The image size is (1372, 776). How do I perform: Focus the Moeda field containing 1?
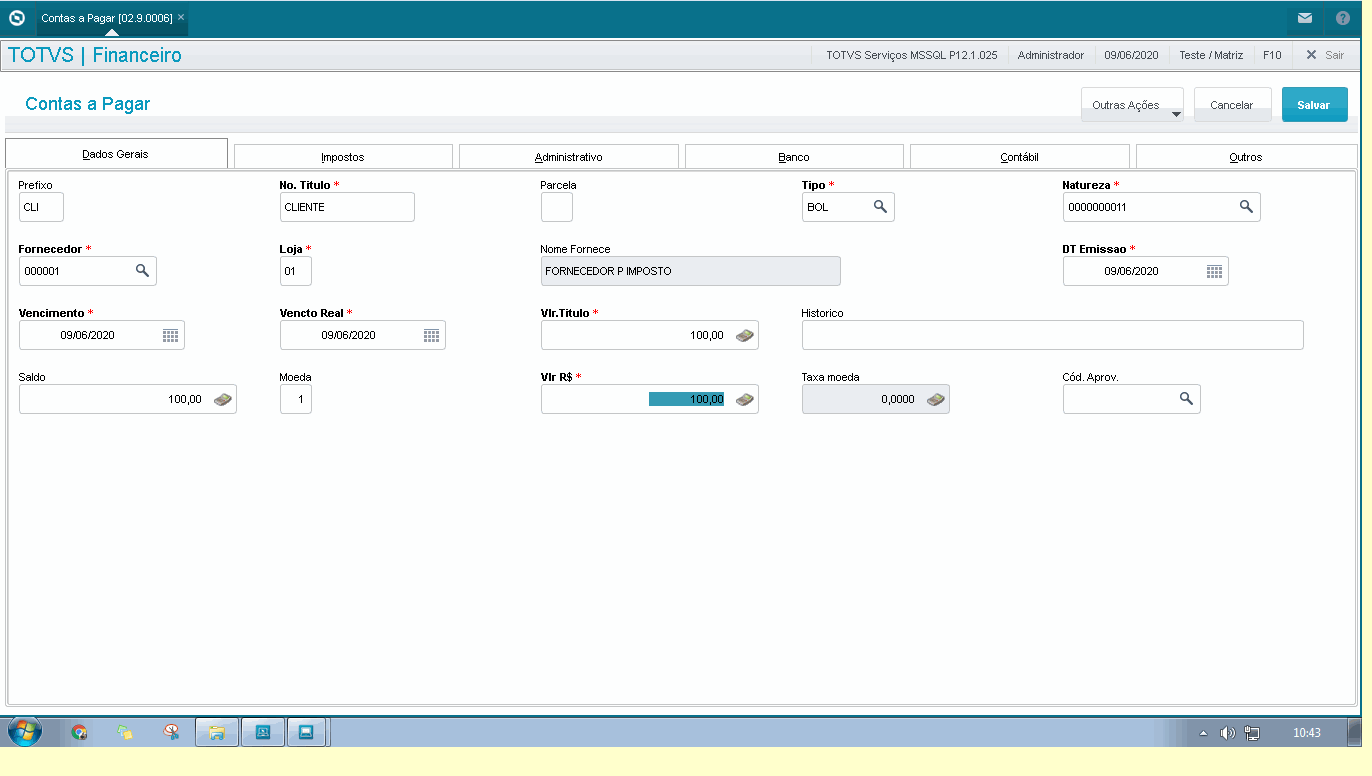click(x=296, y=399)
